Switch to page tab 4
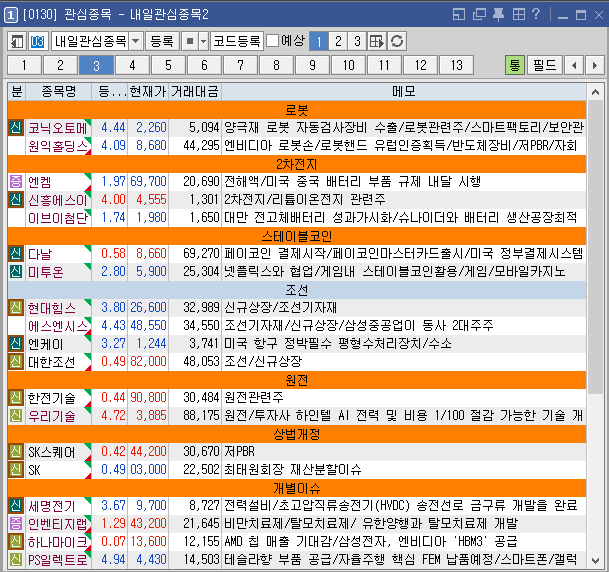609x572 pixels. pos(132,65)
